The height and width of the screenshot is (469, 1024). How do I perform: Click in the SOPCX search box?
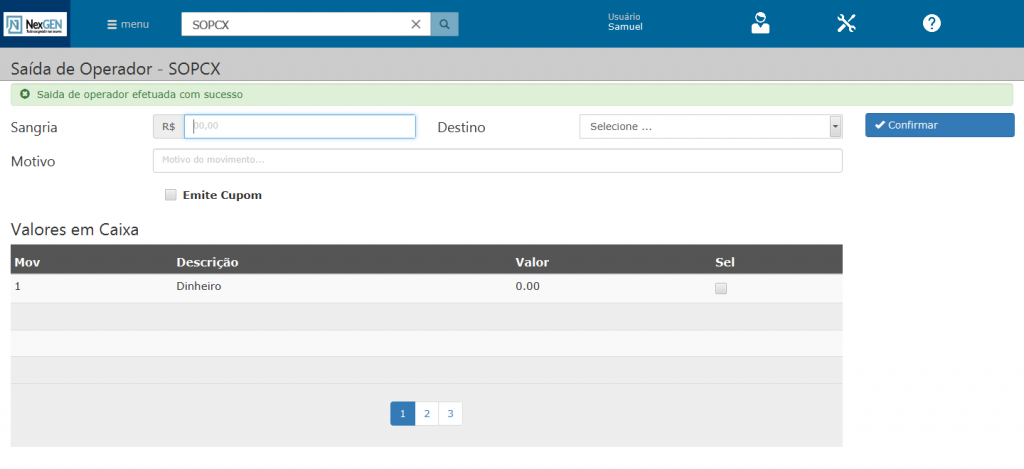(x=295, y=24)
